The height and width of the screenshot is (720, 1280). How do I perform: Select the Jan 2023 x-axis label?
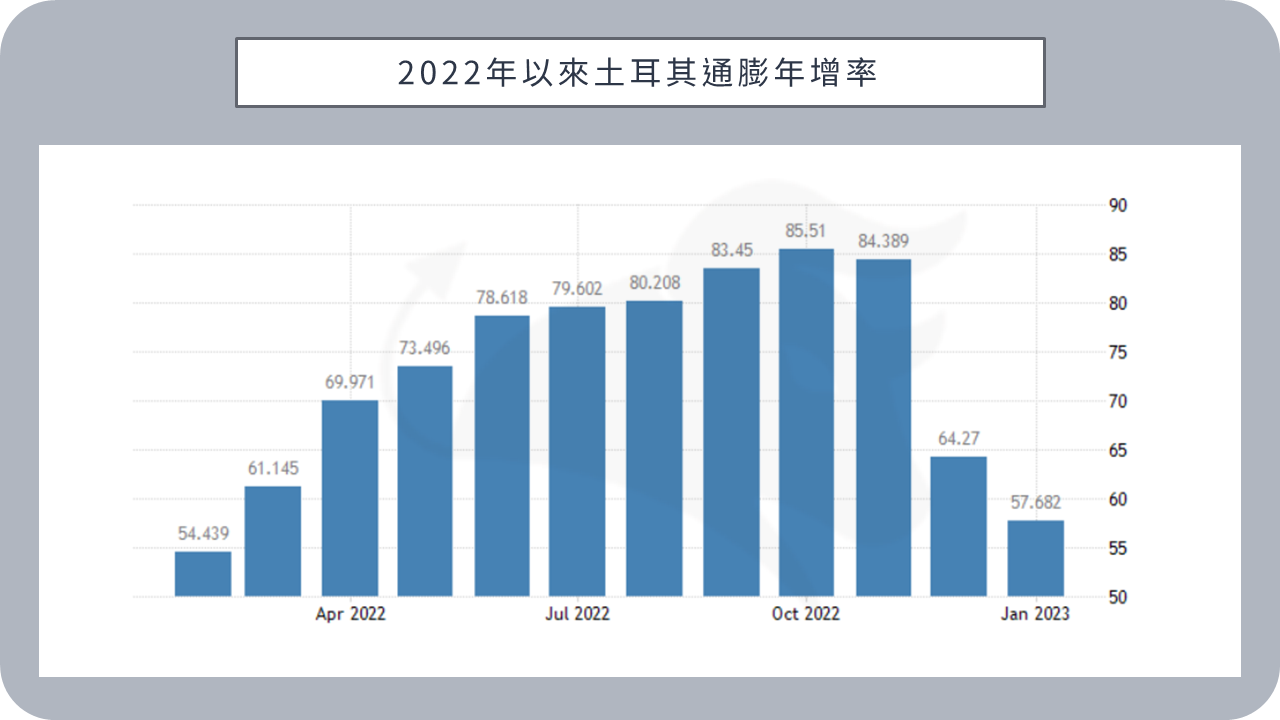(x=1035, y=614)
